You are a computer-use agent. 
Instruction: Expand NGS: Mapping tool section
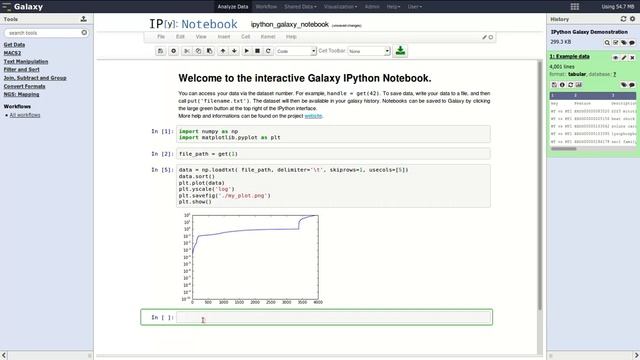pyautogui.click(x=22, y=94)
